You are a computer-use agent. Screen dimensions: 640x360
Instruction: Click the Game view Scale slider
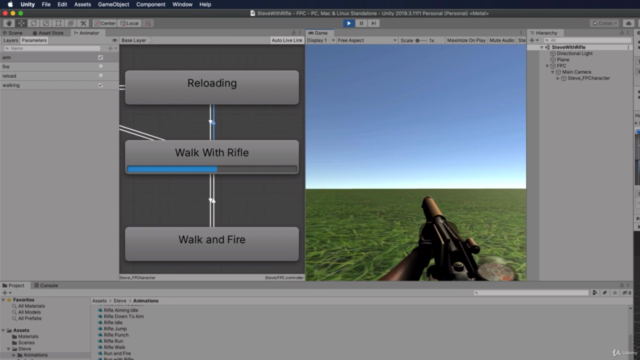421,40
